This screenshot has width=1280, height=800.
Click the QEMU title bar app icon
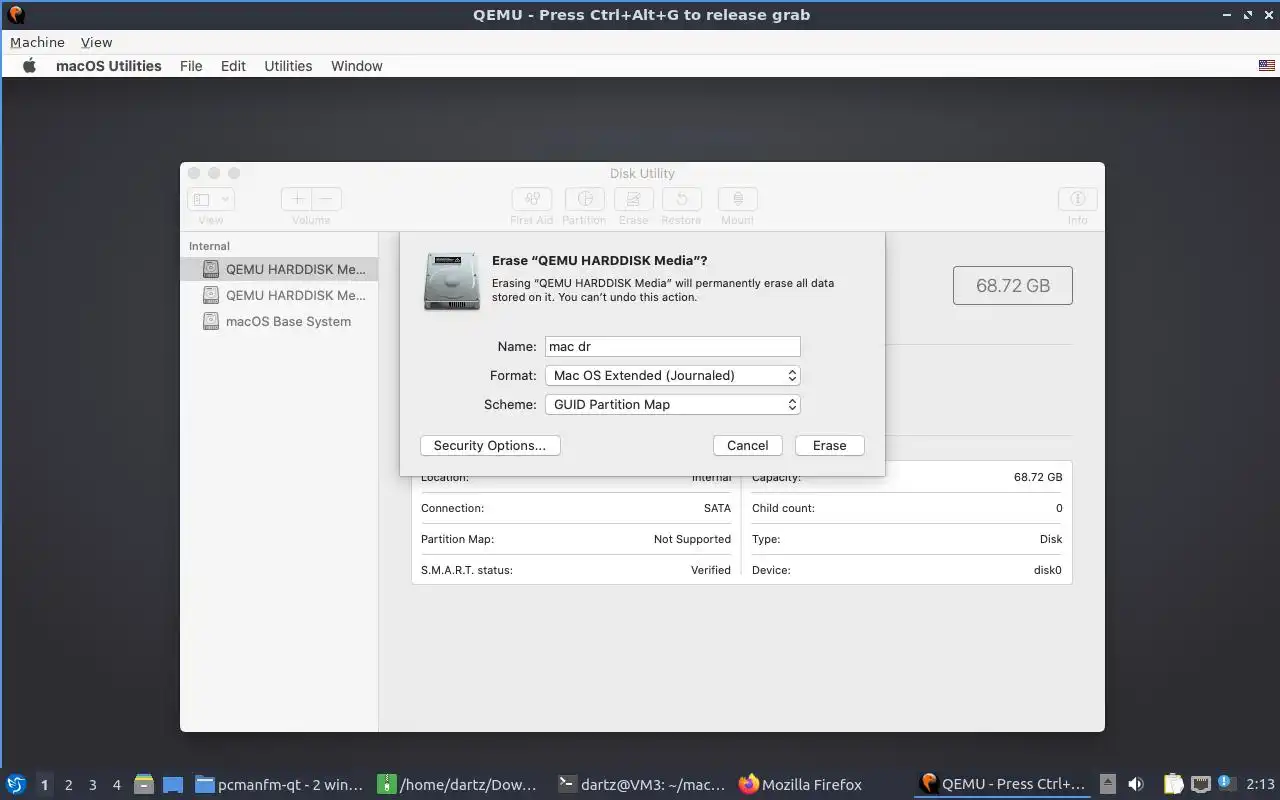[15, 15]
